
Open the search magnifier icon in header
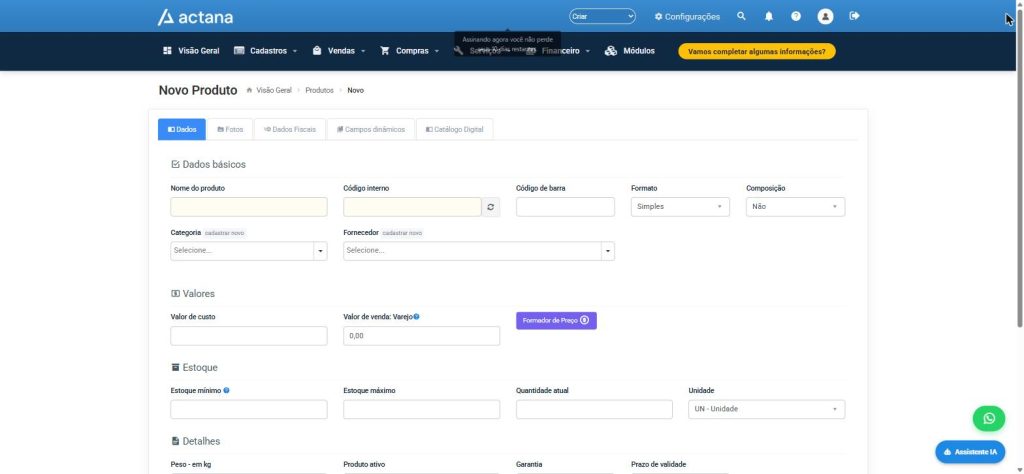(x=741, y=16)
